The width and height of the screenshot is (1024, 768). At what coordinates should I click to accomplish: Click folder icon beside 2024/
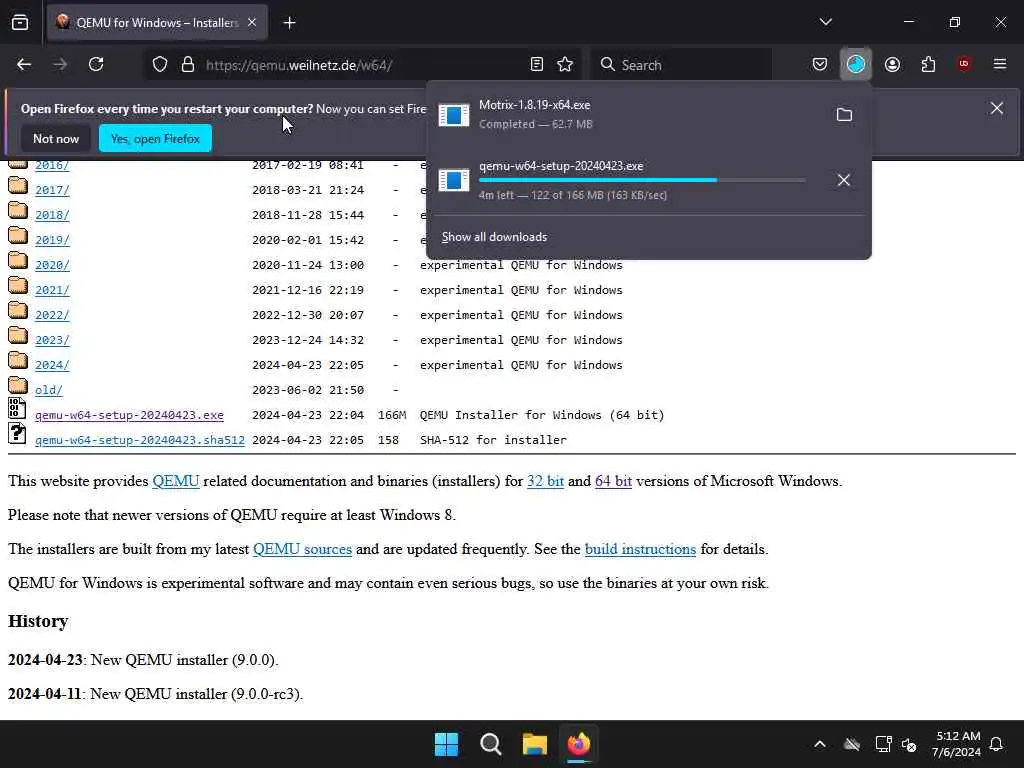click(18, 361)
